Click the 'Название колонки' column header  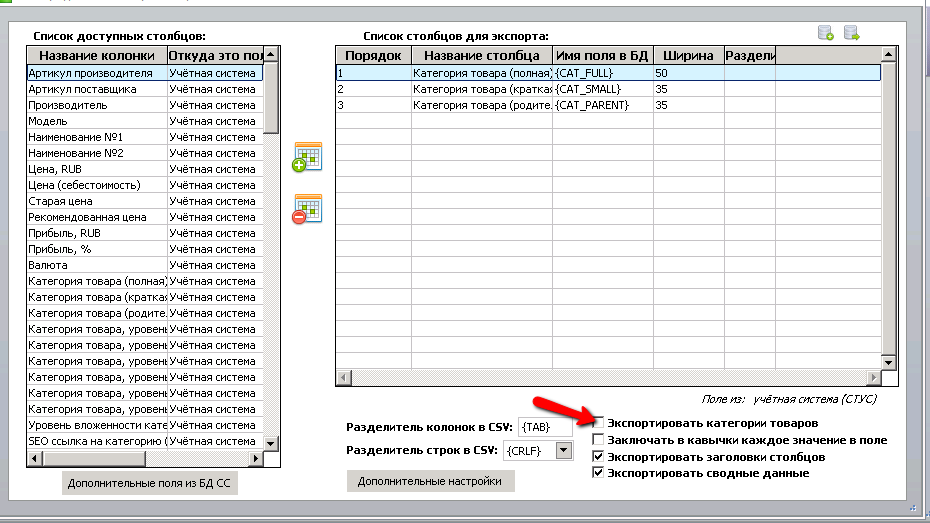pos(97,56)
